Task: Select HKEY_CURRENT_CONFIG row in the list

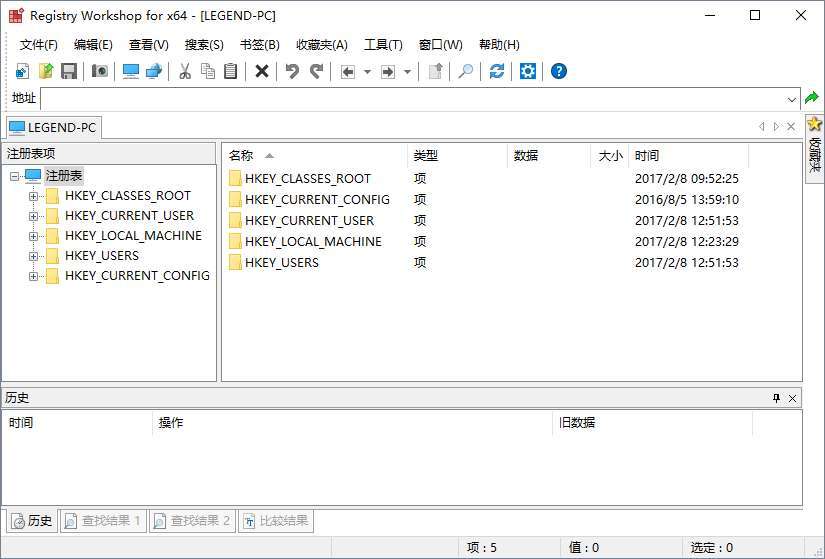Action: pyautogui.click(x=484, y=199)
